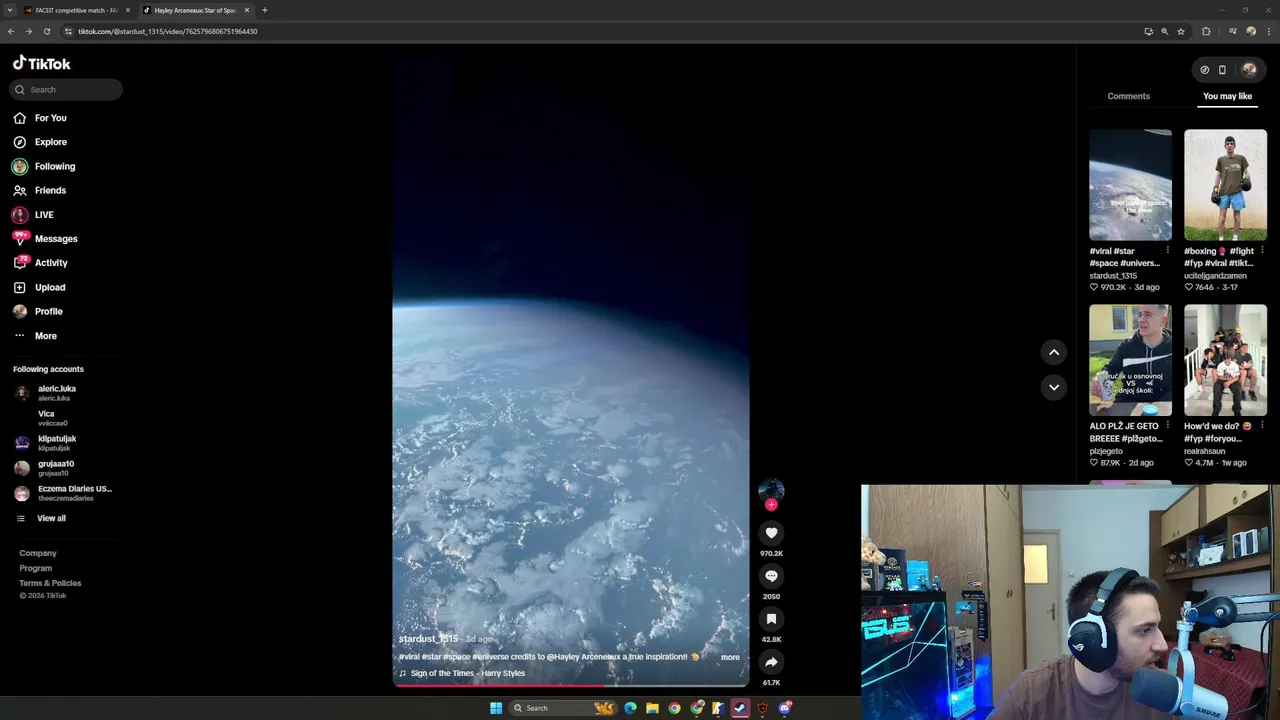The height and width of the screenshot is (720, 1280).
Task: Click the Upload icon in sidebar
Action: [x=20, y=287]
